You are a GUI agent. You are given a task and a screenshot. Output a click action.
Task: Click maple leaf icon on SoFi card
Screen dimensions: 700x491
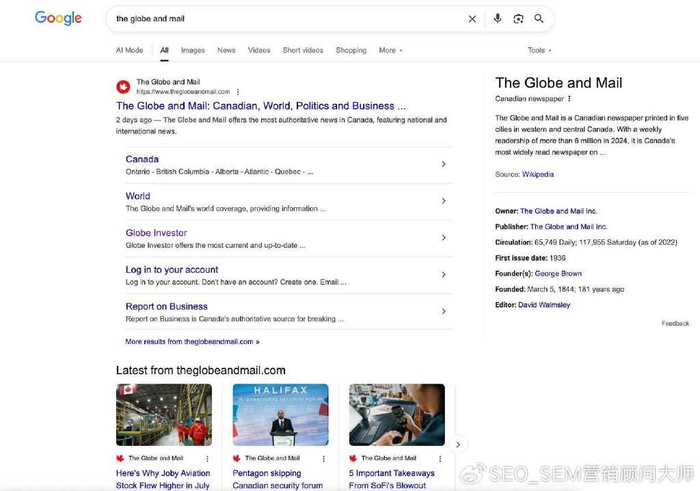[353, 458]
